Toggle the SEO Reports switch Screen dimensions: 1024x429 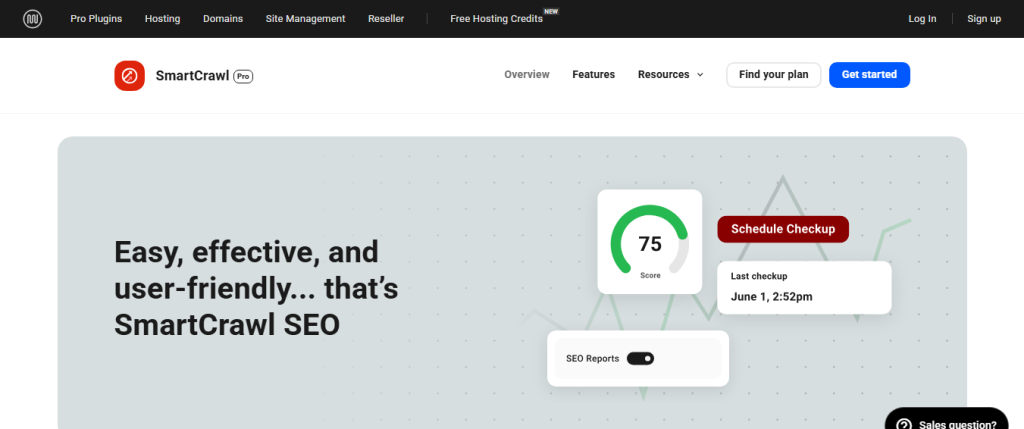tap(640, 358)
